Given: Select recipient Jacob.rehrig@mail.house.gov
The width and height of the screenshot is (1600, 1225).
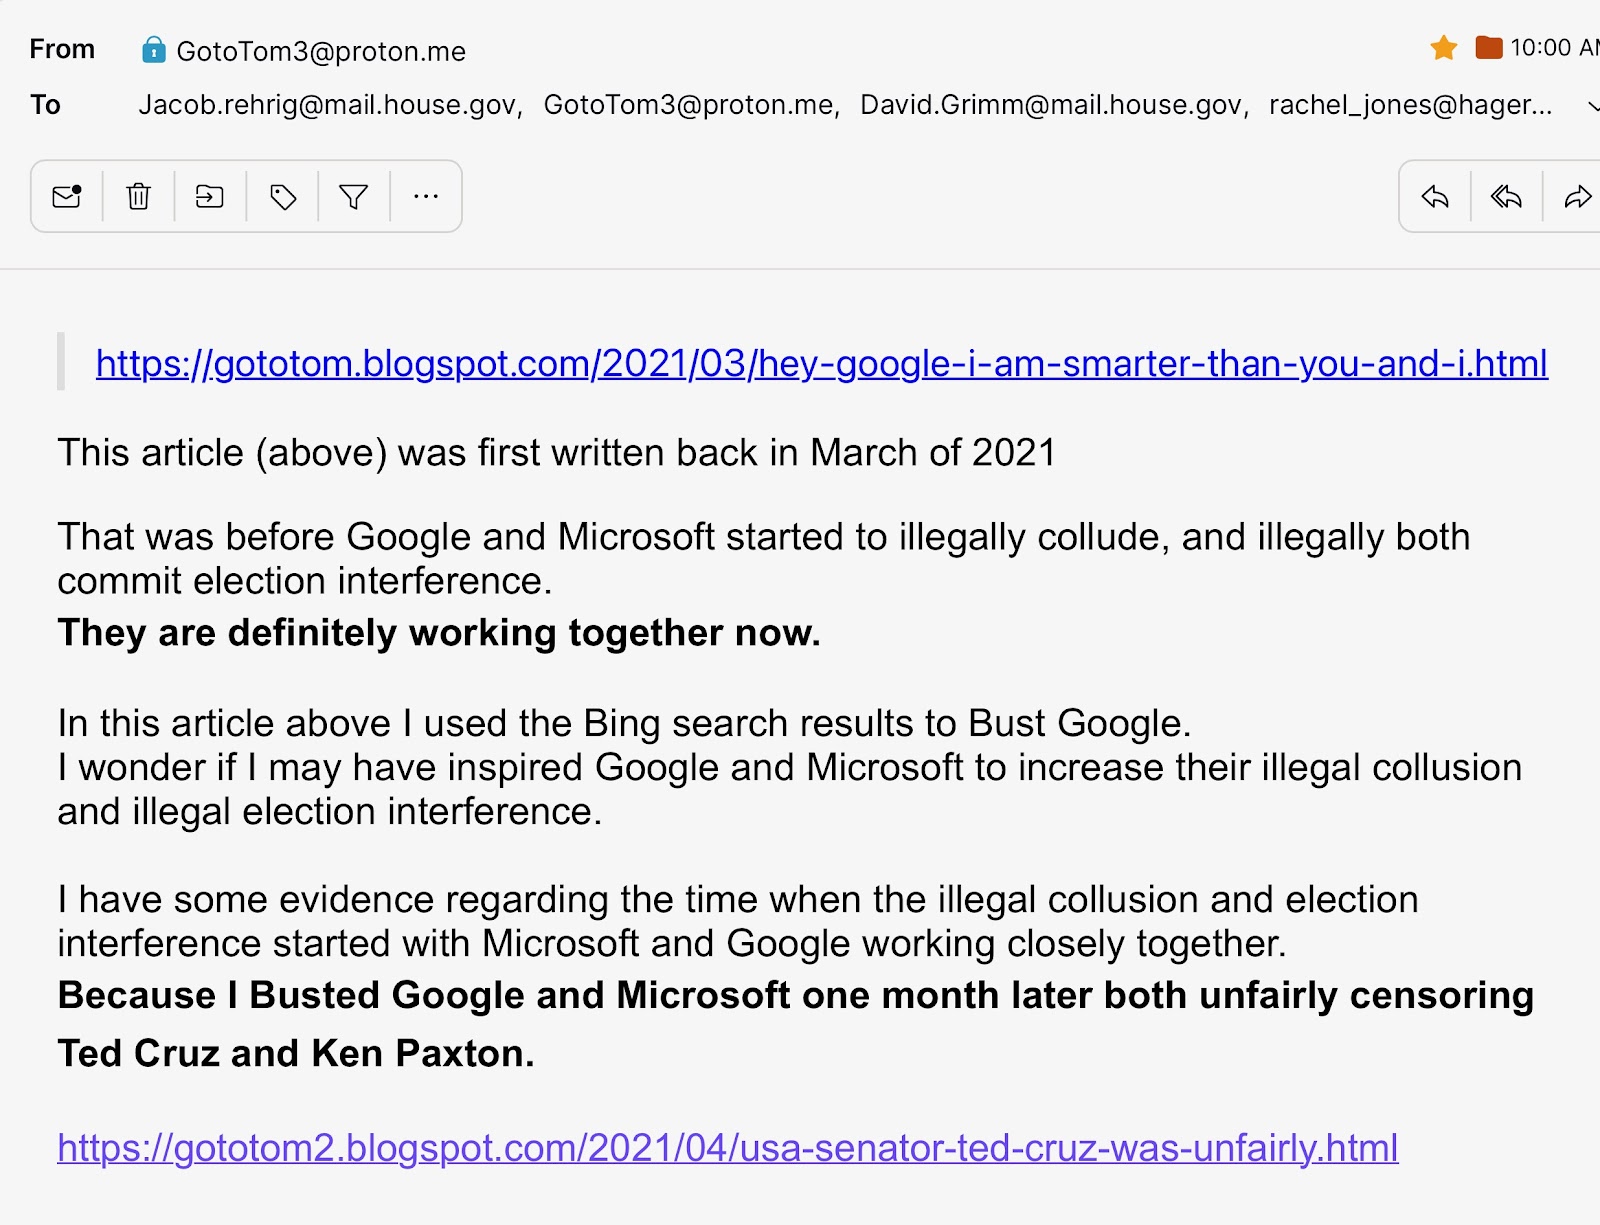Looking at the screenshot, I should (328, 105).
